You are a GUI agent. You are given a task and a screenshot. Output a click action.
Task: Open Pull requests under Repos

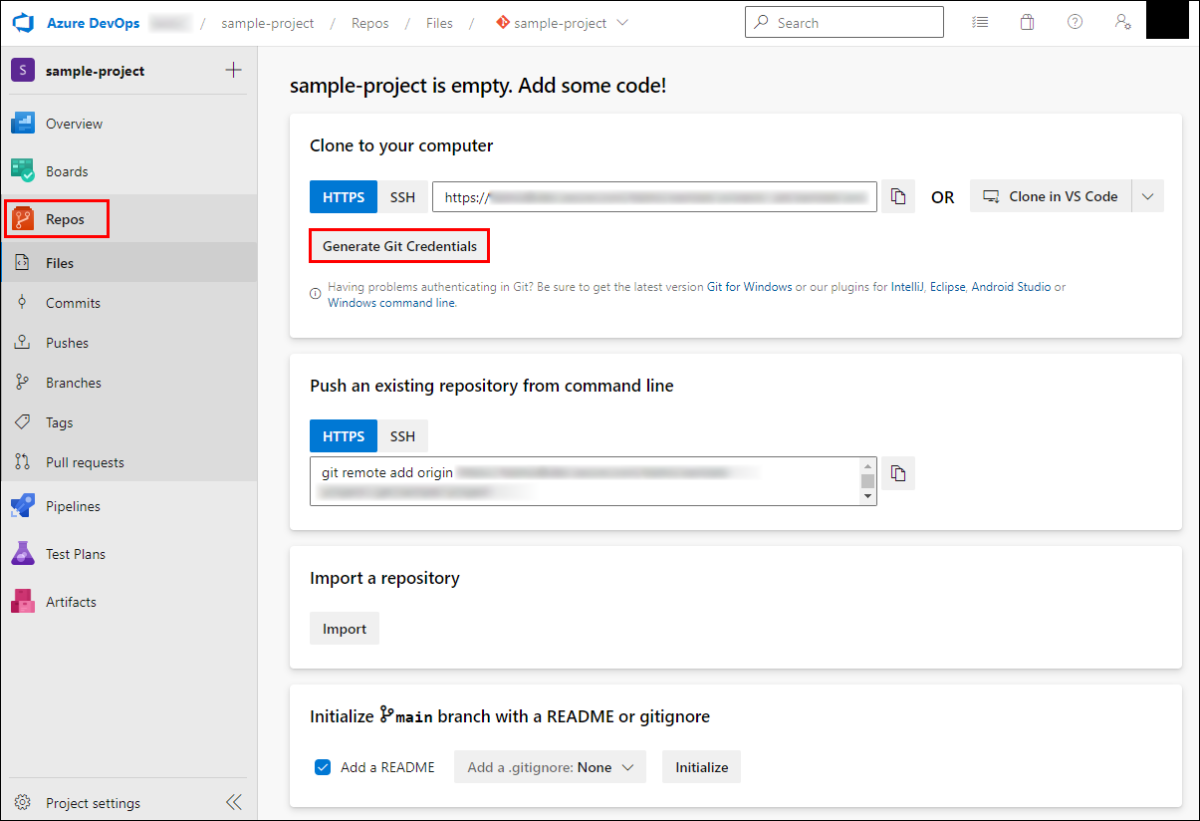pos(128,463)
